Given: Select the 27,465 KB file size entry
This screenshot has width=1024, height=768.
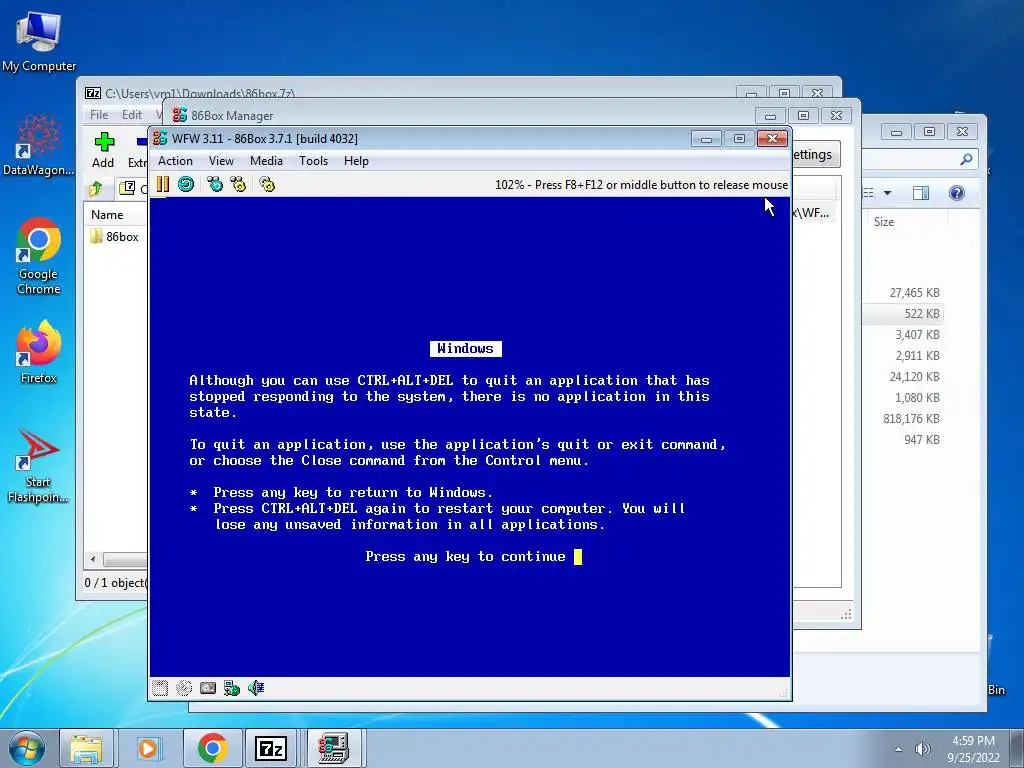Looking at the screenshot, I should point(914,293).
